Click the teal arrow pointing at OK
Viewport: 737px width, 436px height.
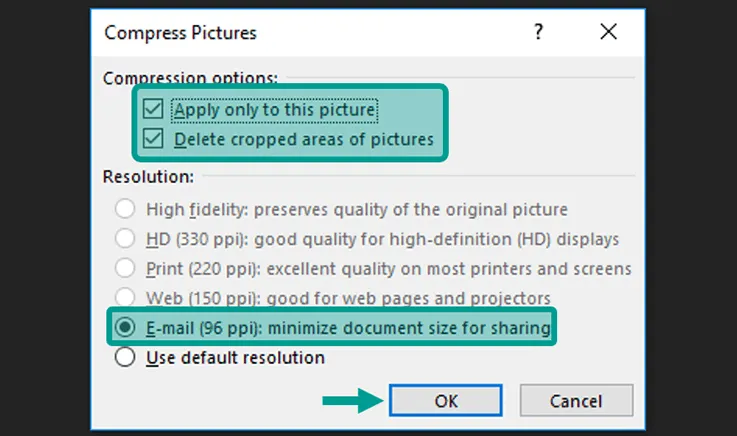point(353,401)
